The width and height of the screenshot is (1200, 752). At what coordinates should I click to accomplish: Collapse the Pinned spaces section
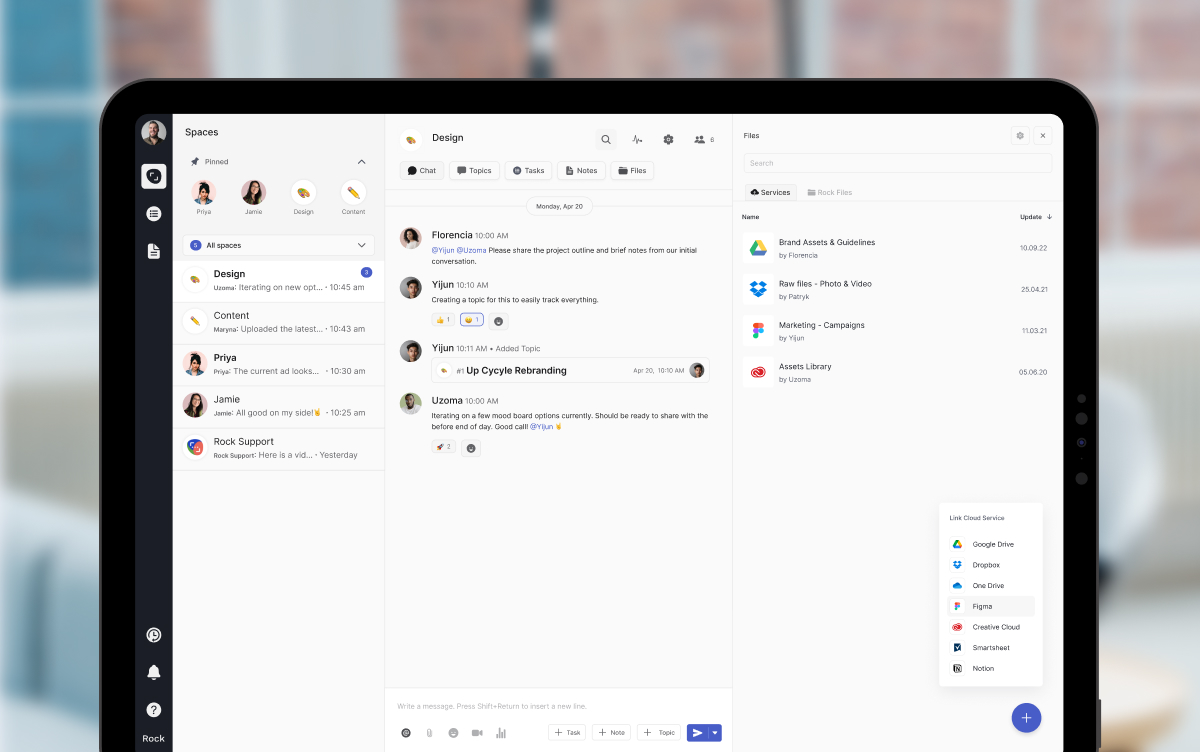point(361,161)
